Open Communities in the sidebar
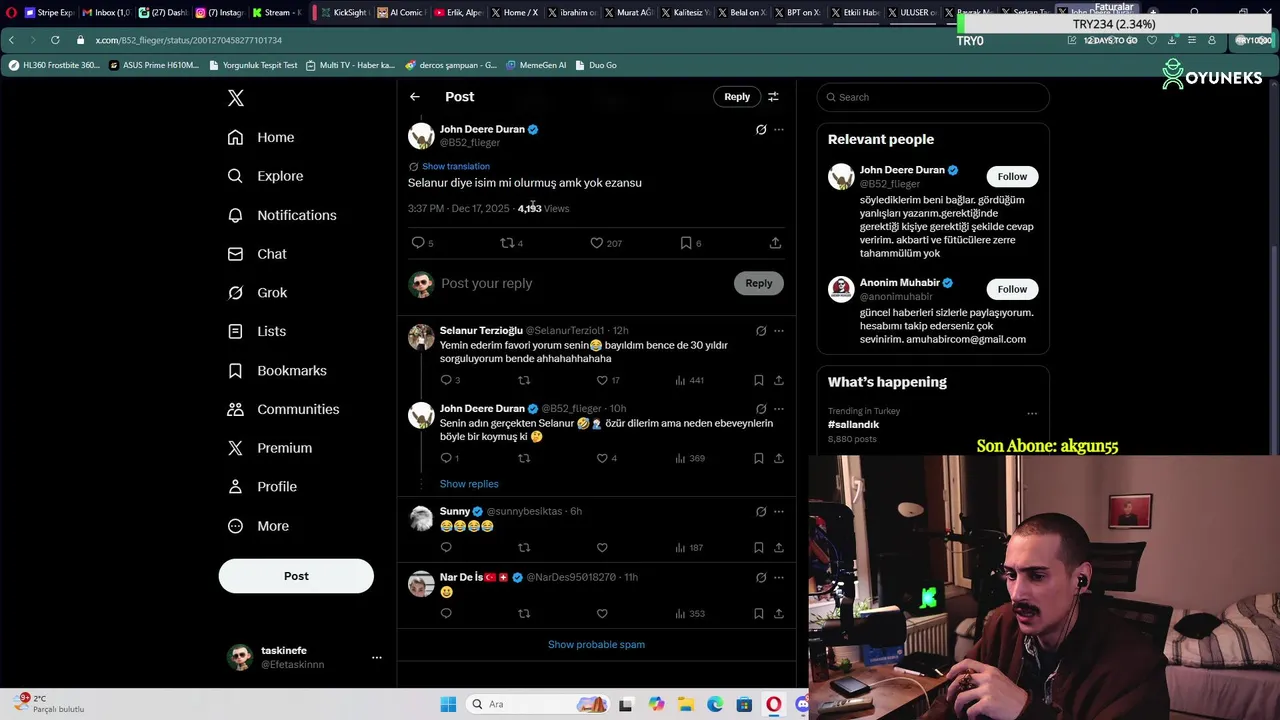Viewport: 1280px width, 720px height. (x=283, y=409)
